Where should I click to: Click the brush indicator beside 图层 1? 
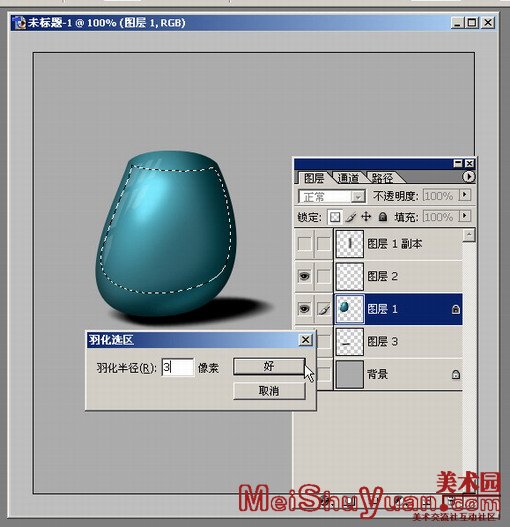[x=324, y=309]
